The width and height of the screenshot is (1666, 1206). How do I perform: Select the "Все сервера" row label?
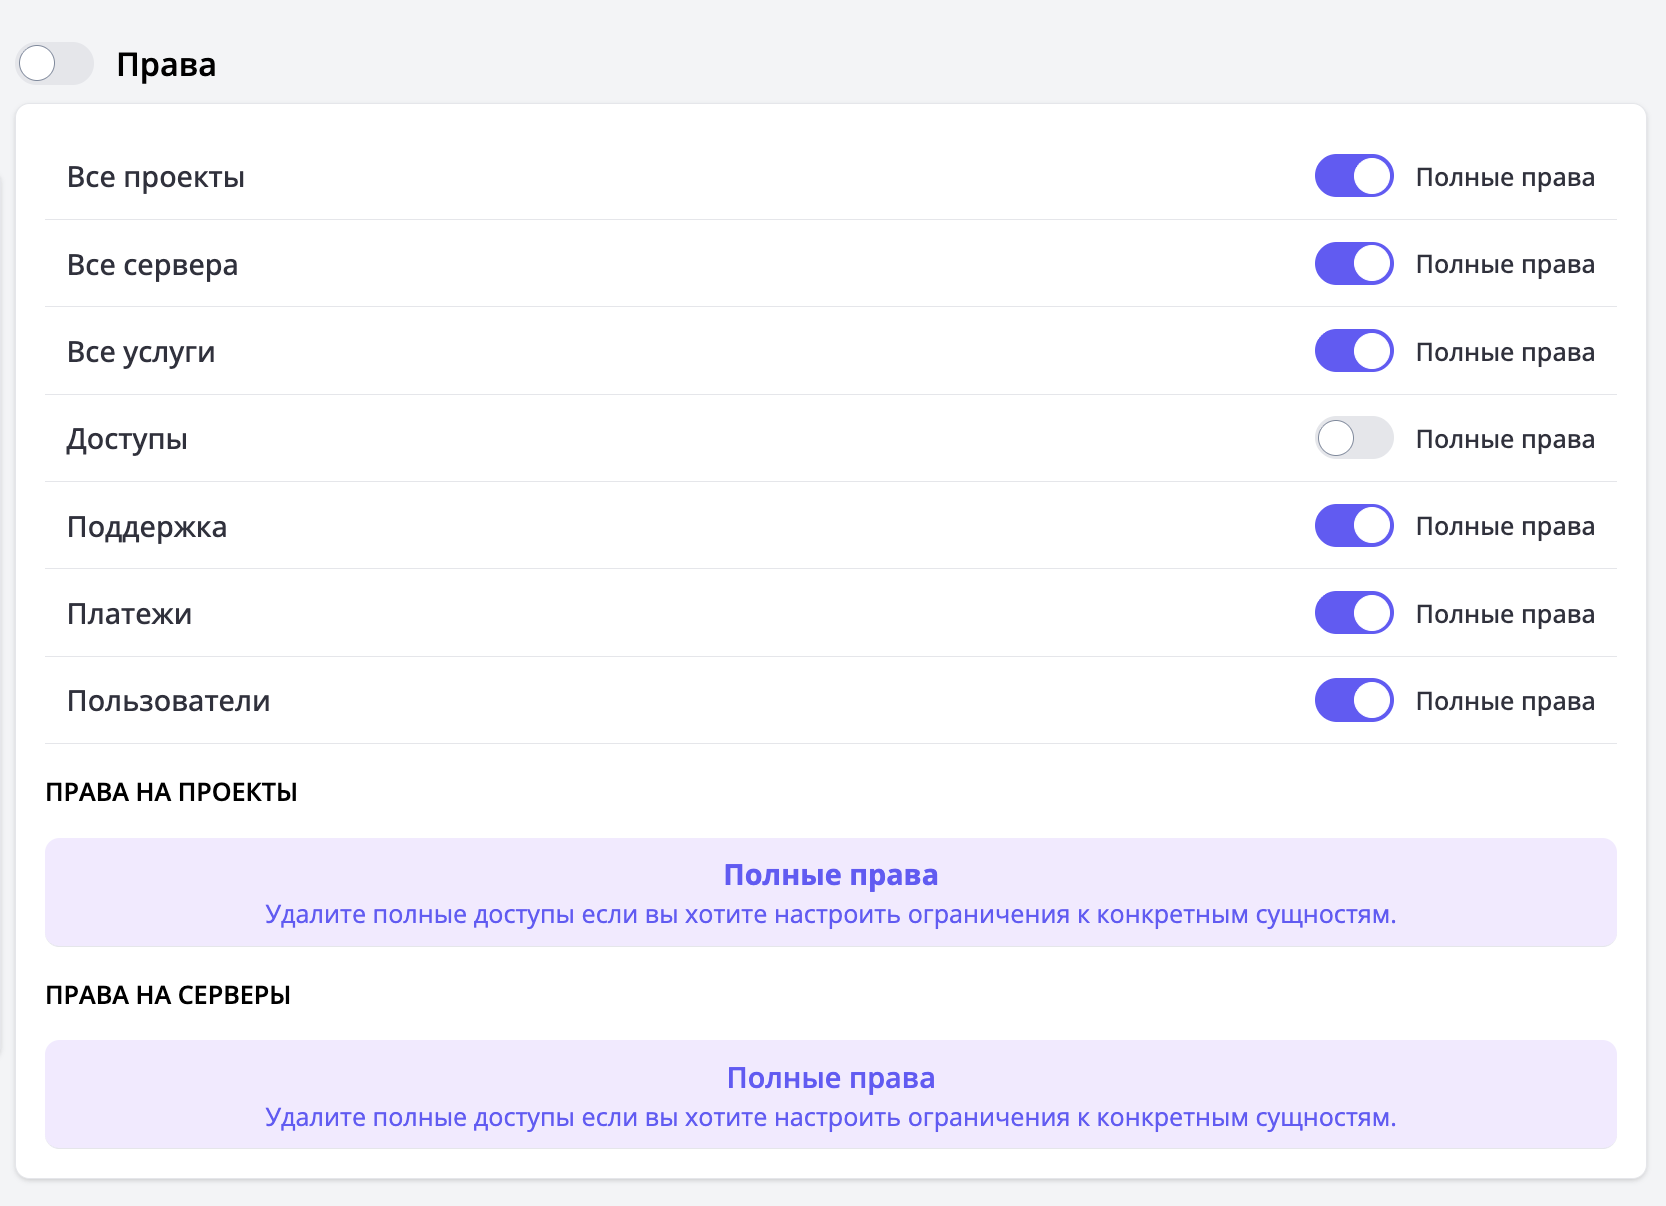[x=152, y=265]
